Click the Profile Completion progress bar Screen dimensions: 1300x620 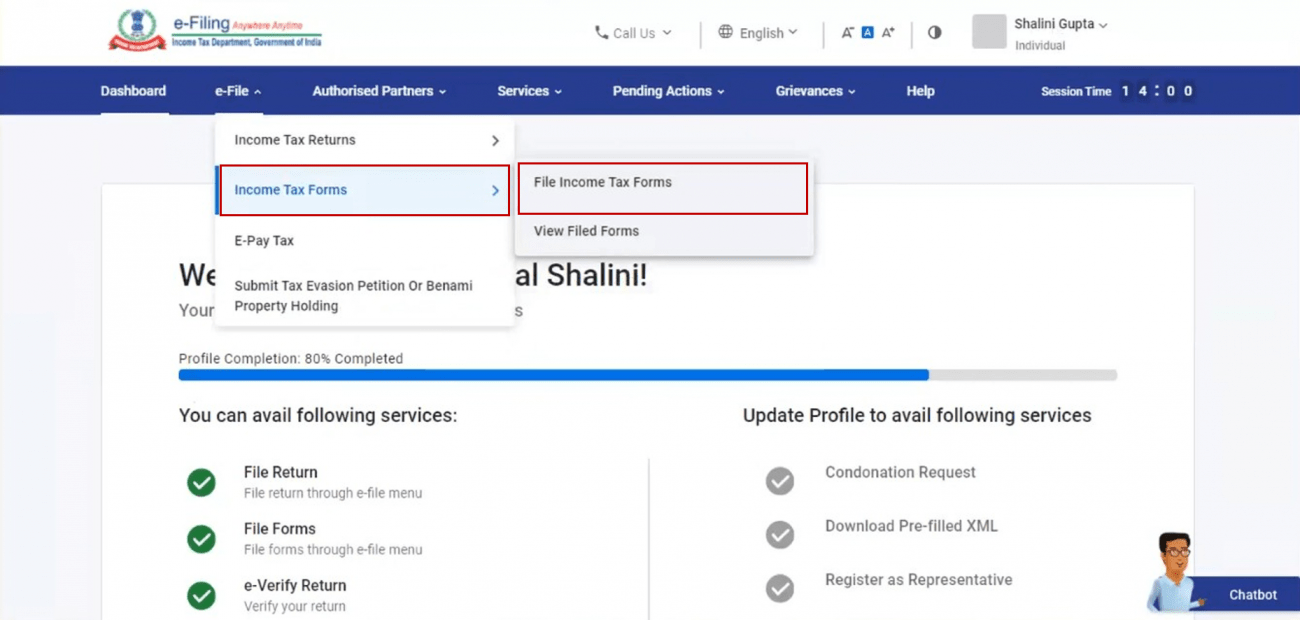pyautogui.click(x=646, y=375)
